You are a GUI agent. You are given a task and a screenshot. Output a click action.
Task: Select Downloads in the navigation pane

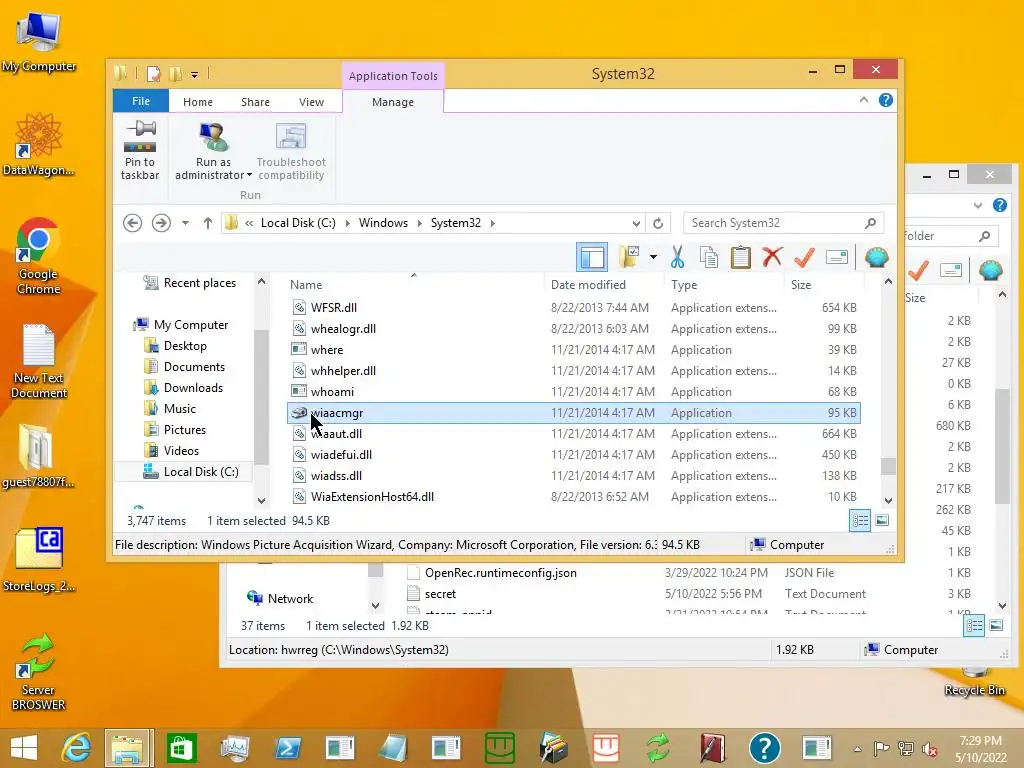pos(193,388)
